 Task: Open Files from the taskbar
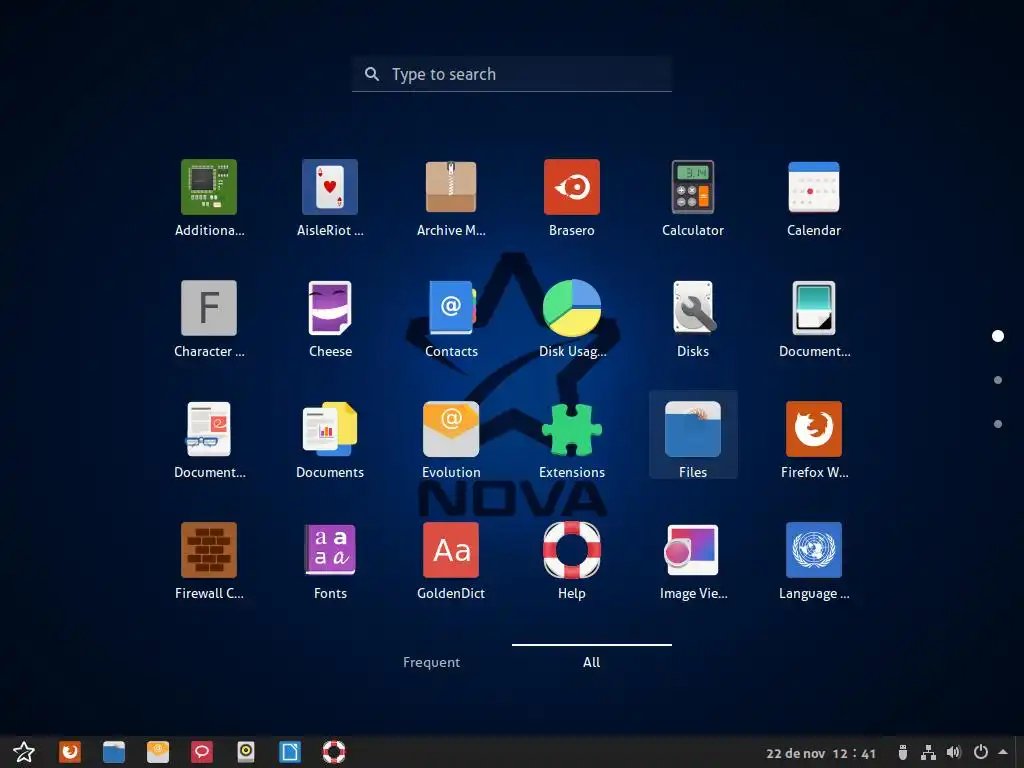coord(114,752)
